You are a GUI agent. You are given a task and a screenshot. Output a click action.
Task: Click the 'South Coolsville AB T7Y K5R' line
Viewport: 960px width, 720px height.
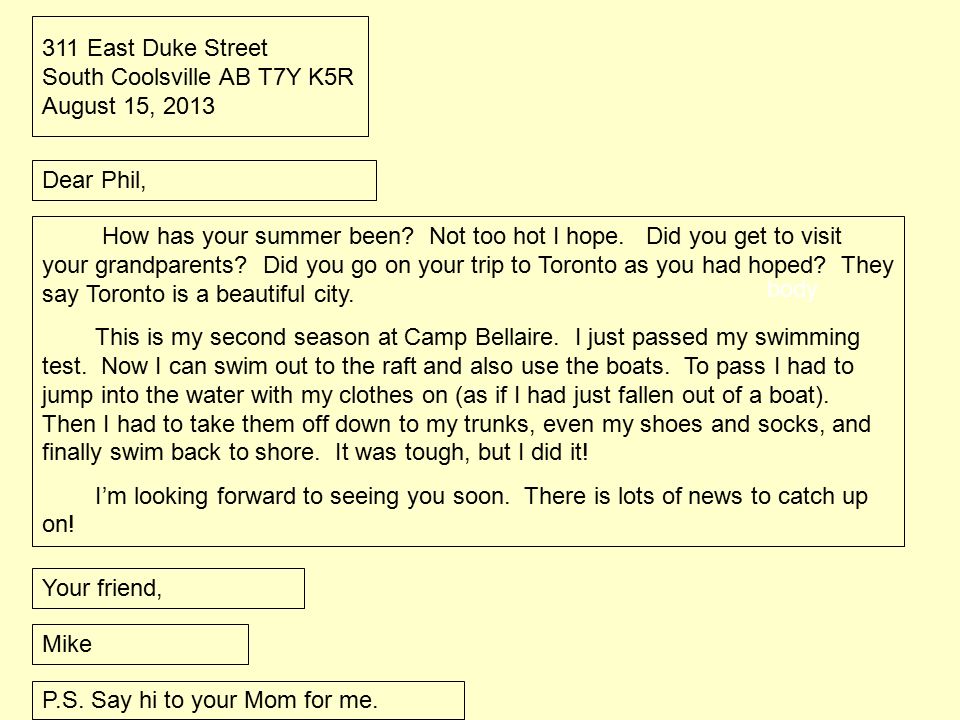pyautogui.click(x=198, y=77)
